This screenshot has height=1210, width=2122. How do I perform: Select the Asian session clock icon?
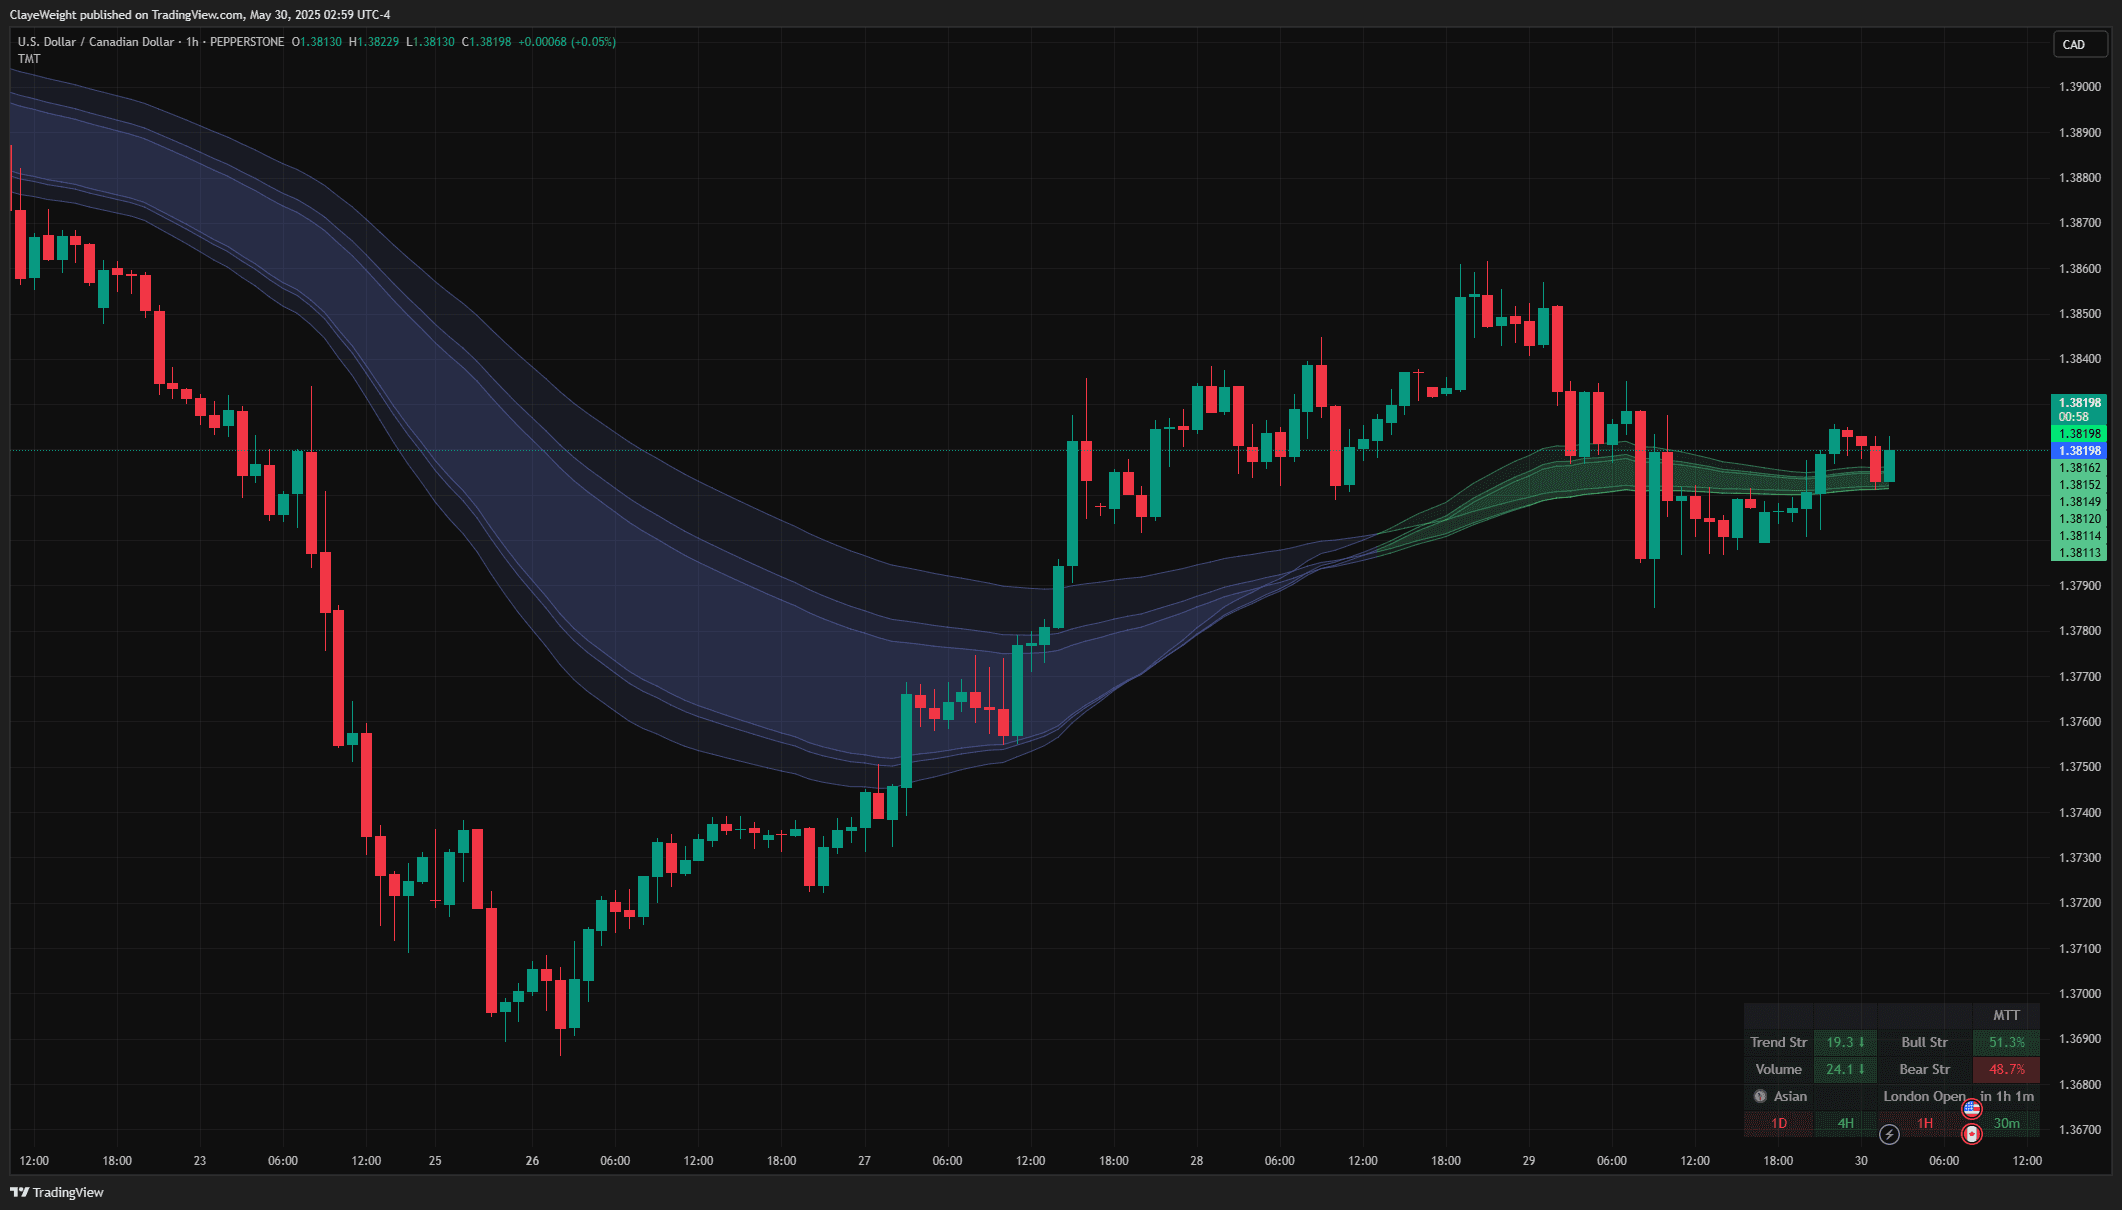point(1759,1097)
